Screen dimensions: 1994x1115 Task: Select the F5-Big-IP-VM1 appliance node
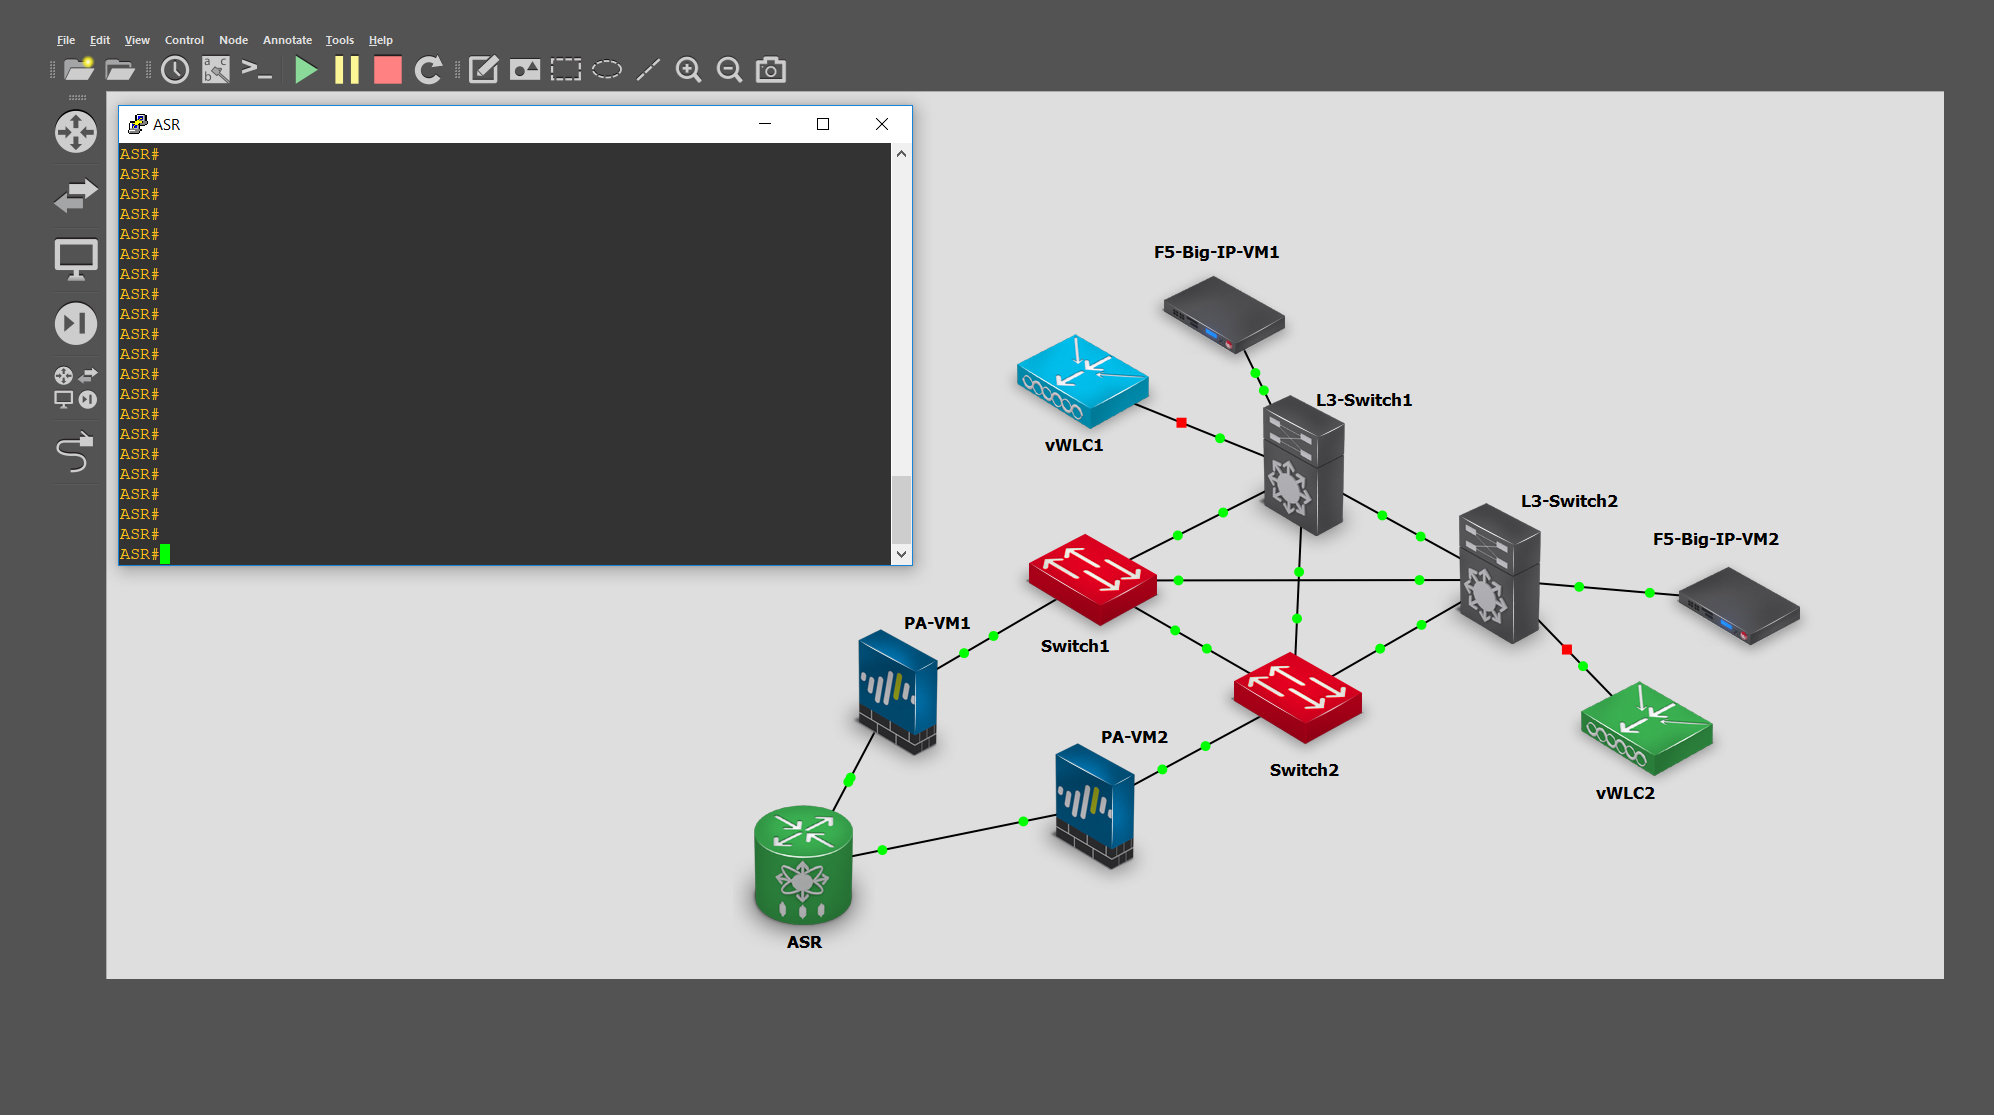point(1223,315)
